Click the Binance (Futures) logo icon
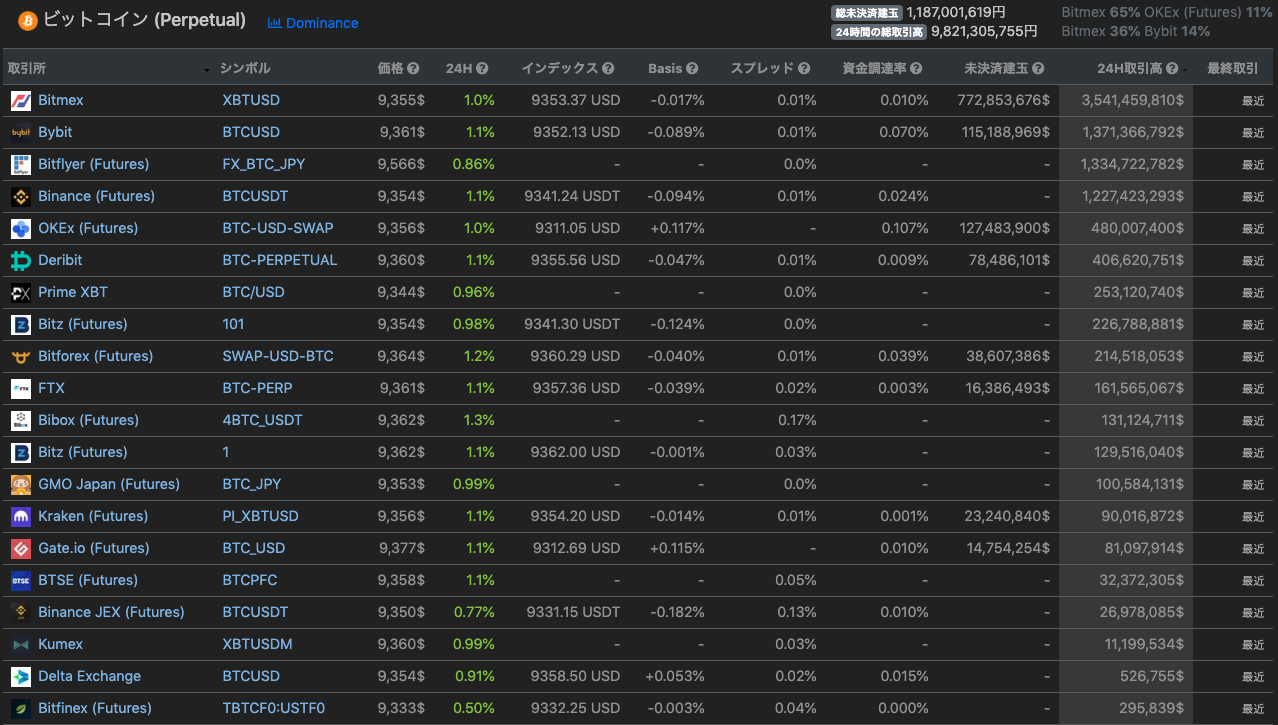This screenshot has width=1278, height=725. (21, 196)
